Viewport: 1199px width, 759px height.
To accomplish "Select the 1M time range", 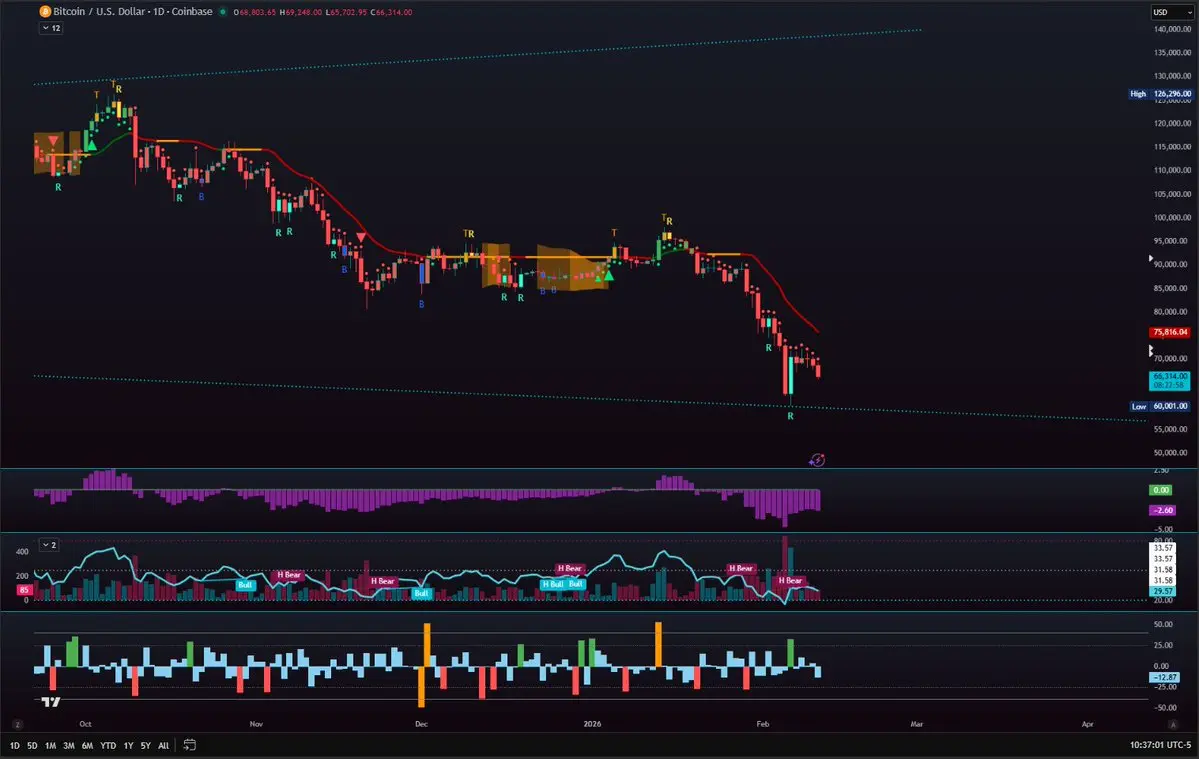I will (50, 745).
